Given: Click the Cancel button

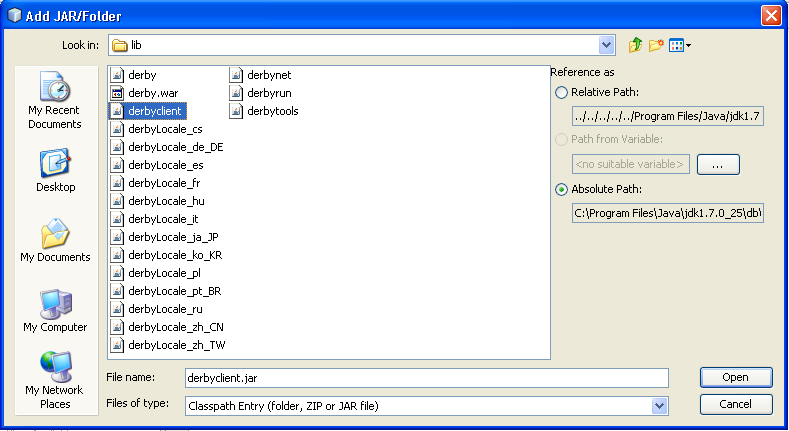Looking at the screenshot, I should pos(736,404).
